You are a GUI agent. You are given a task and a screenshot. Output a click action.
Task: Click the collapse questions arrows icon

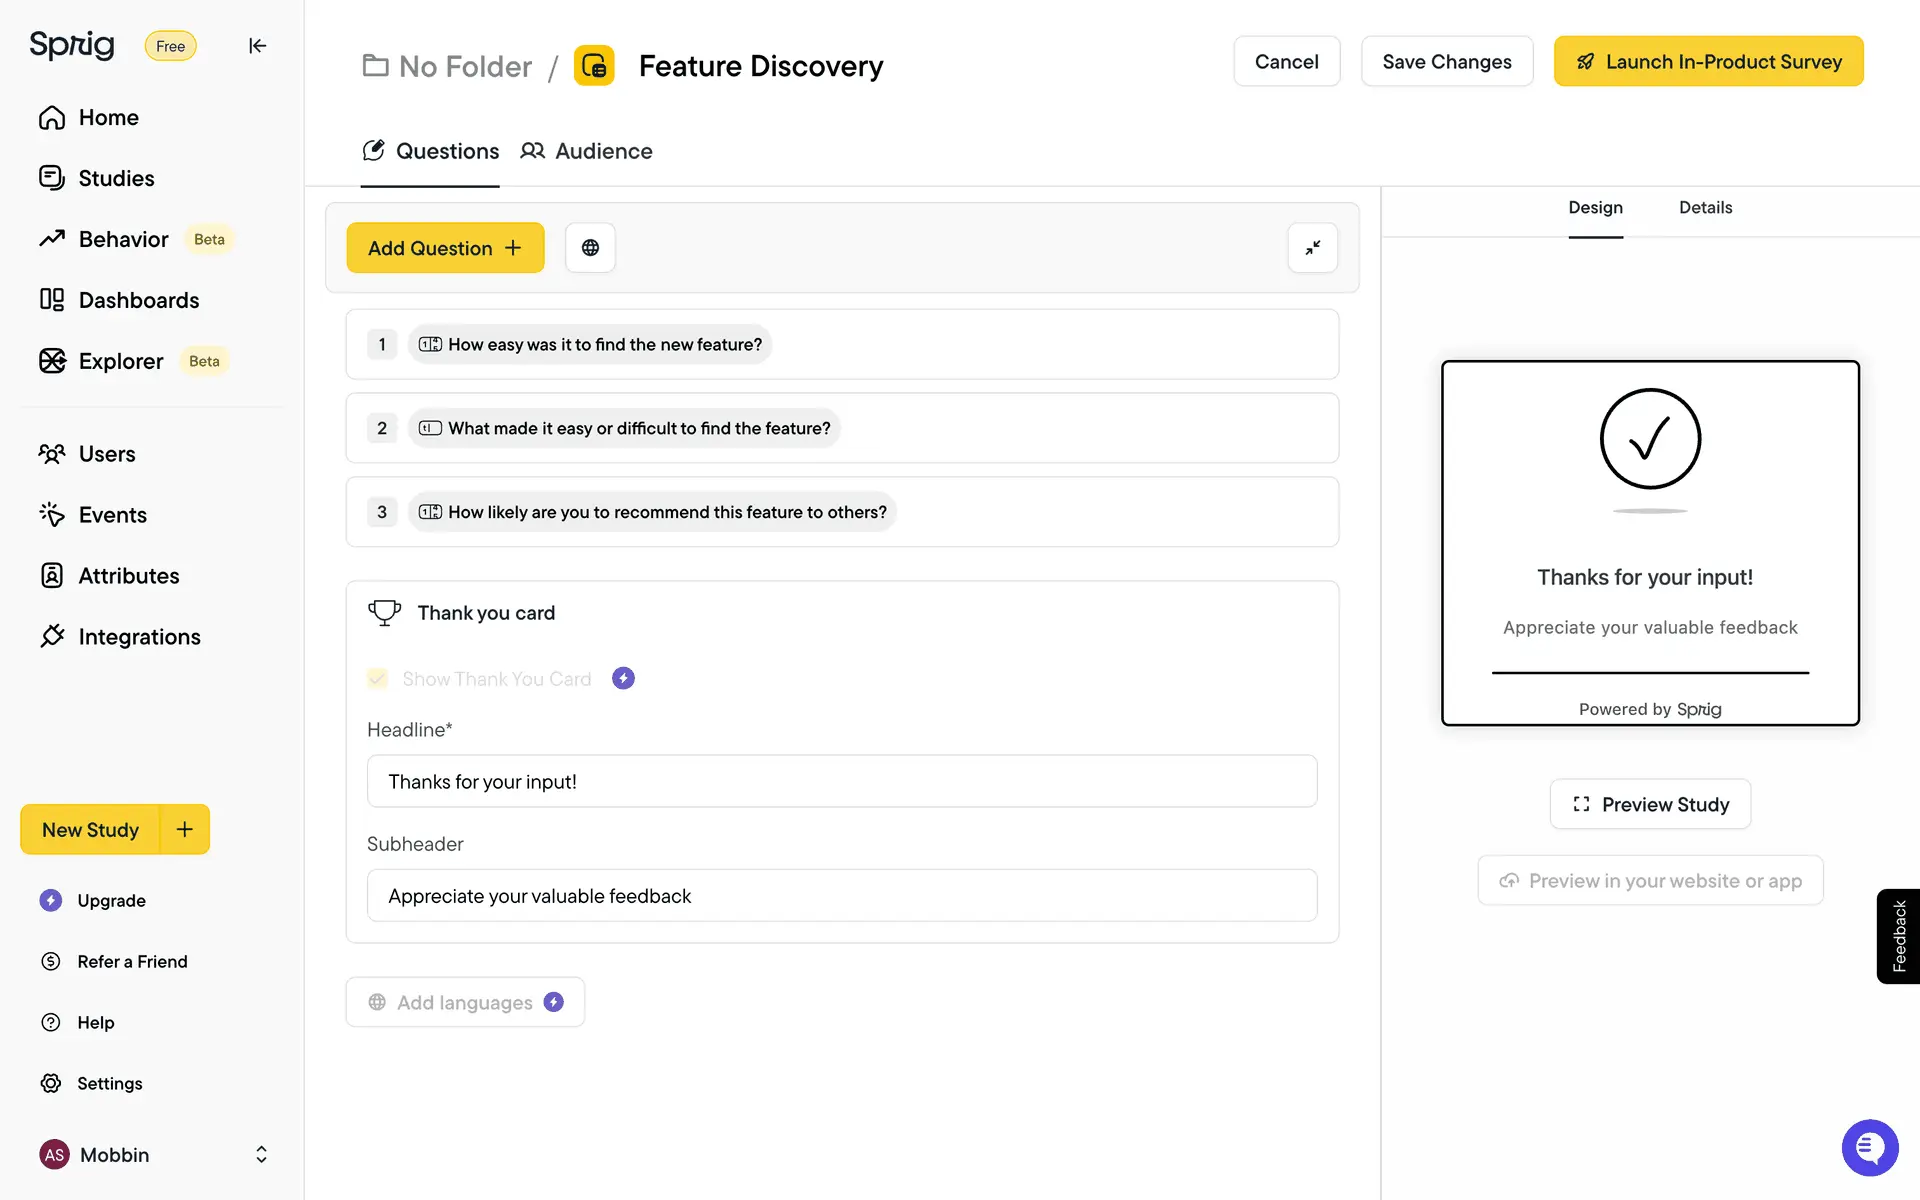1312,248
